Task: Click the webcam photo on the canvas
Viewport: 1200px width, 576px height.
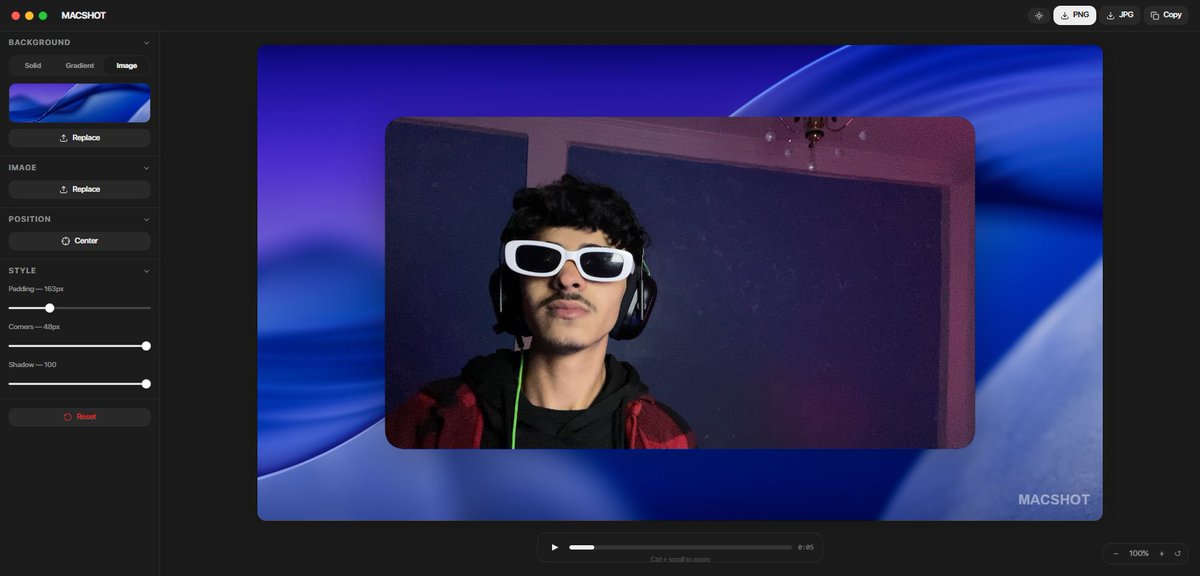Action: coord(680,283)
